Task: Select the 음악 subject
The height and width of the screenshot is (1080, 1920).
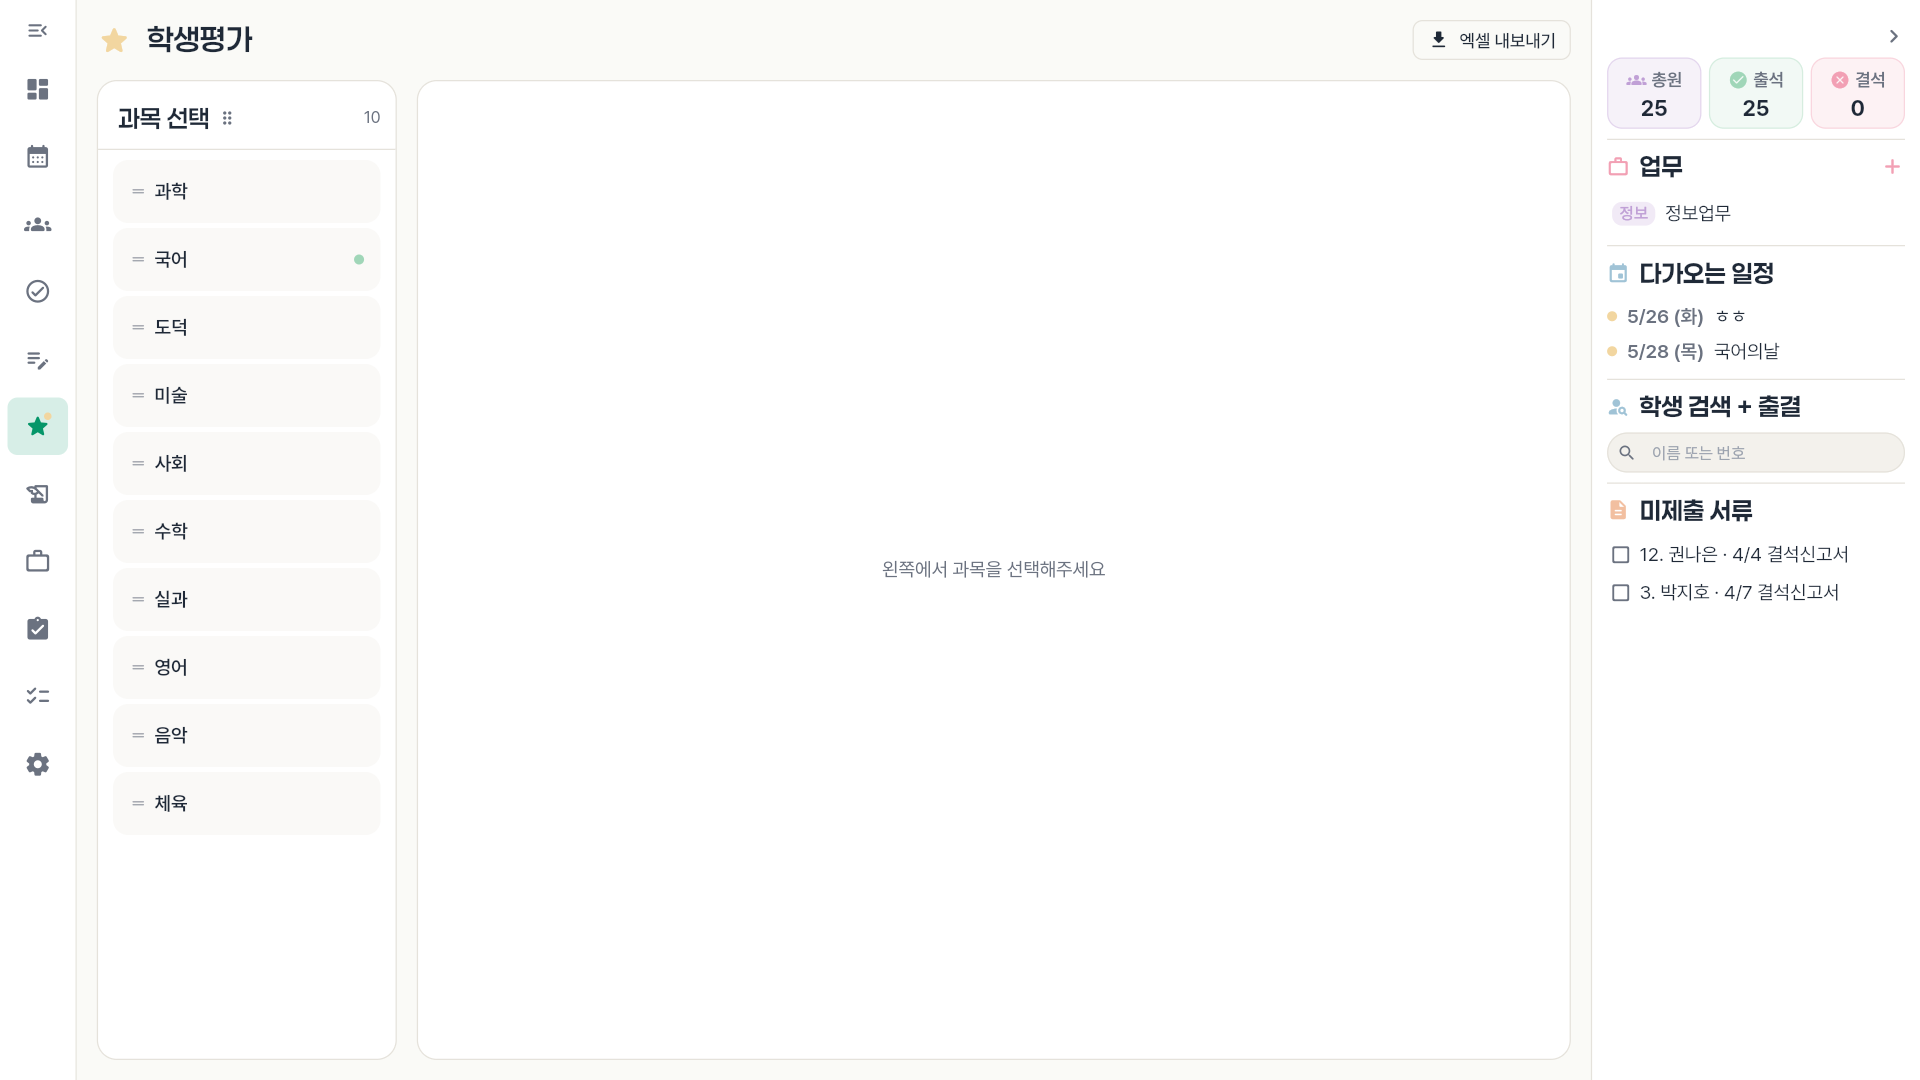Action: tap(246, 735)
